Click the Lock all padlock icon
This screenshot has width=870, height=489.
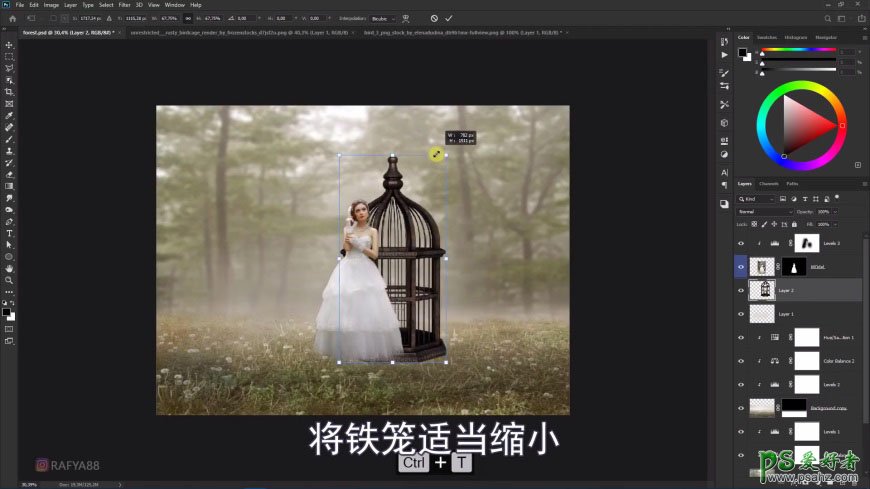[x=794, y=224]
